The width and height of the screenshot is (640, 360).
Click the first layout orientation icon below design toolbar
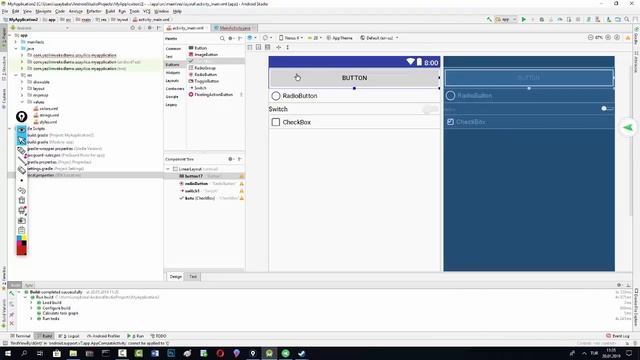tap(250, 47)
